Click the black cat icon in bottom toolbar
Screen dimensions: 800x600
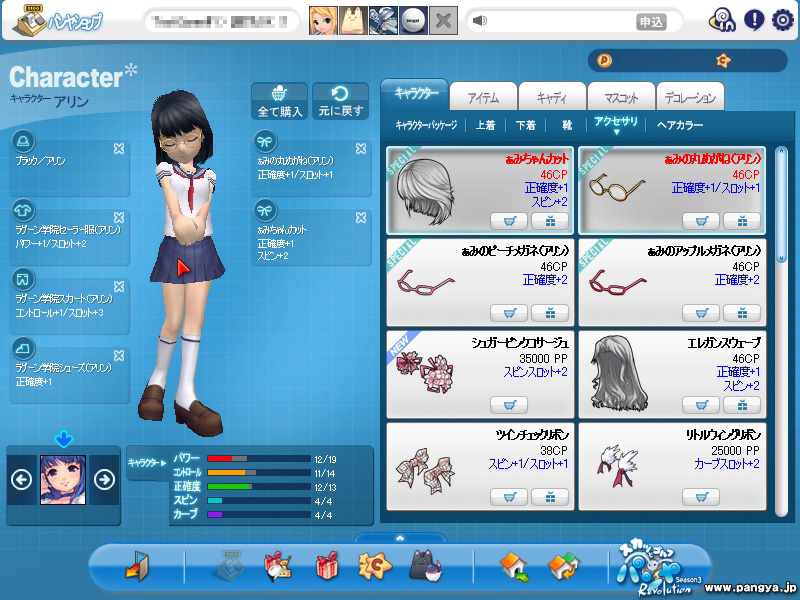coord(426,567)
